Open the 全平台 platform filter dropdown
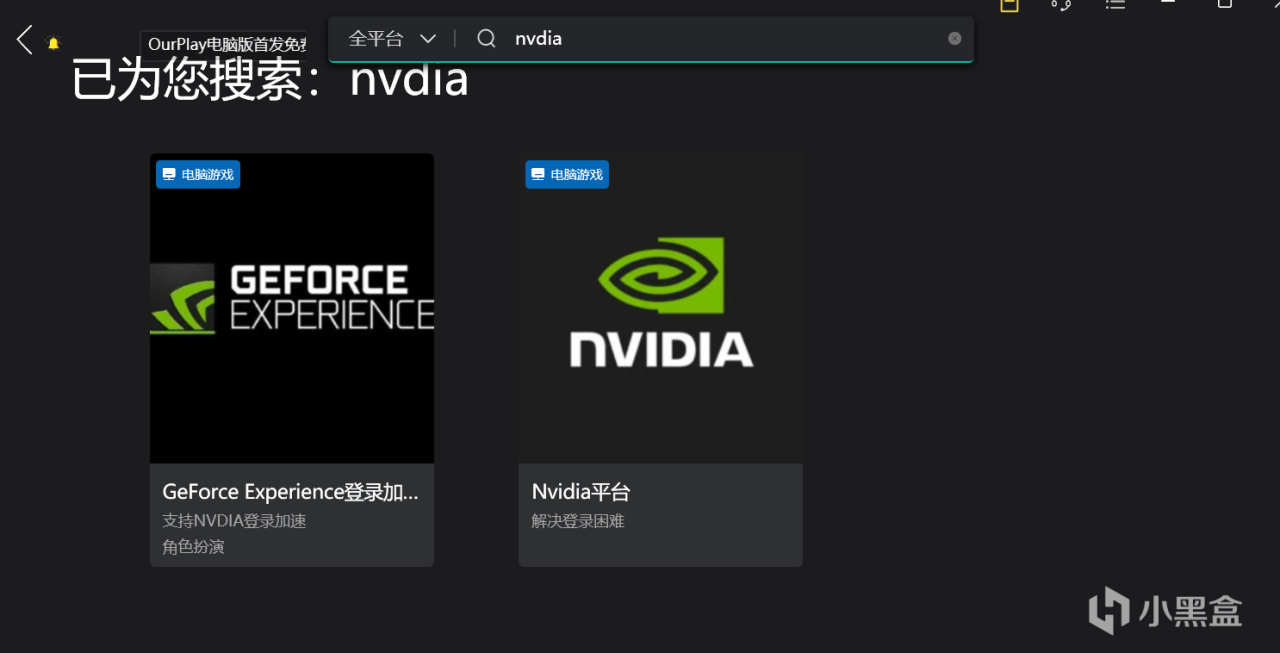Image resolution: width=1280 pixels, height=653 pixels. pyautogui.click(x=392, y=39)
